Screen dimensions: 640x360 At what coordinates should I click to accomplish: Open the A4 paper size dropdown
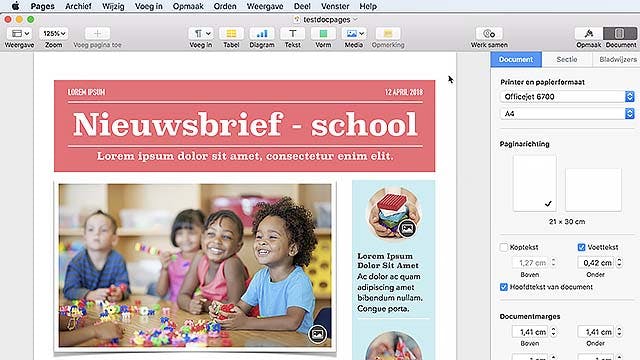567,113
